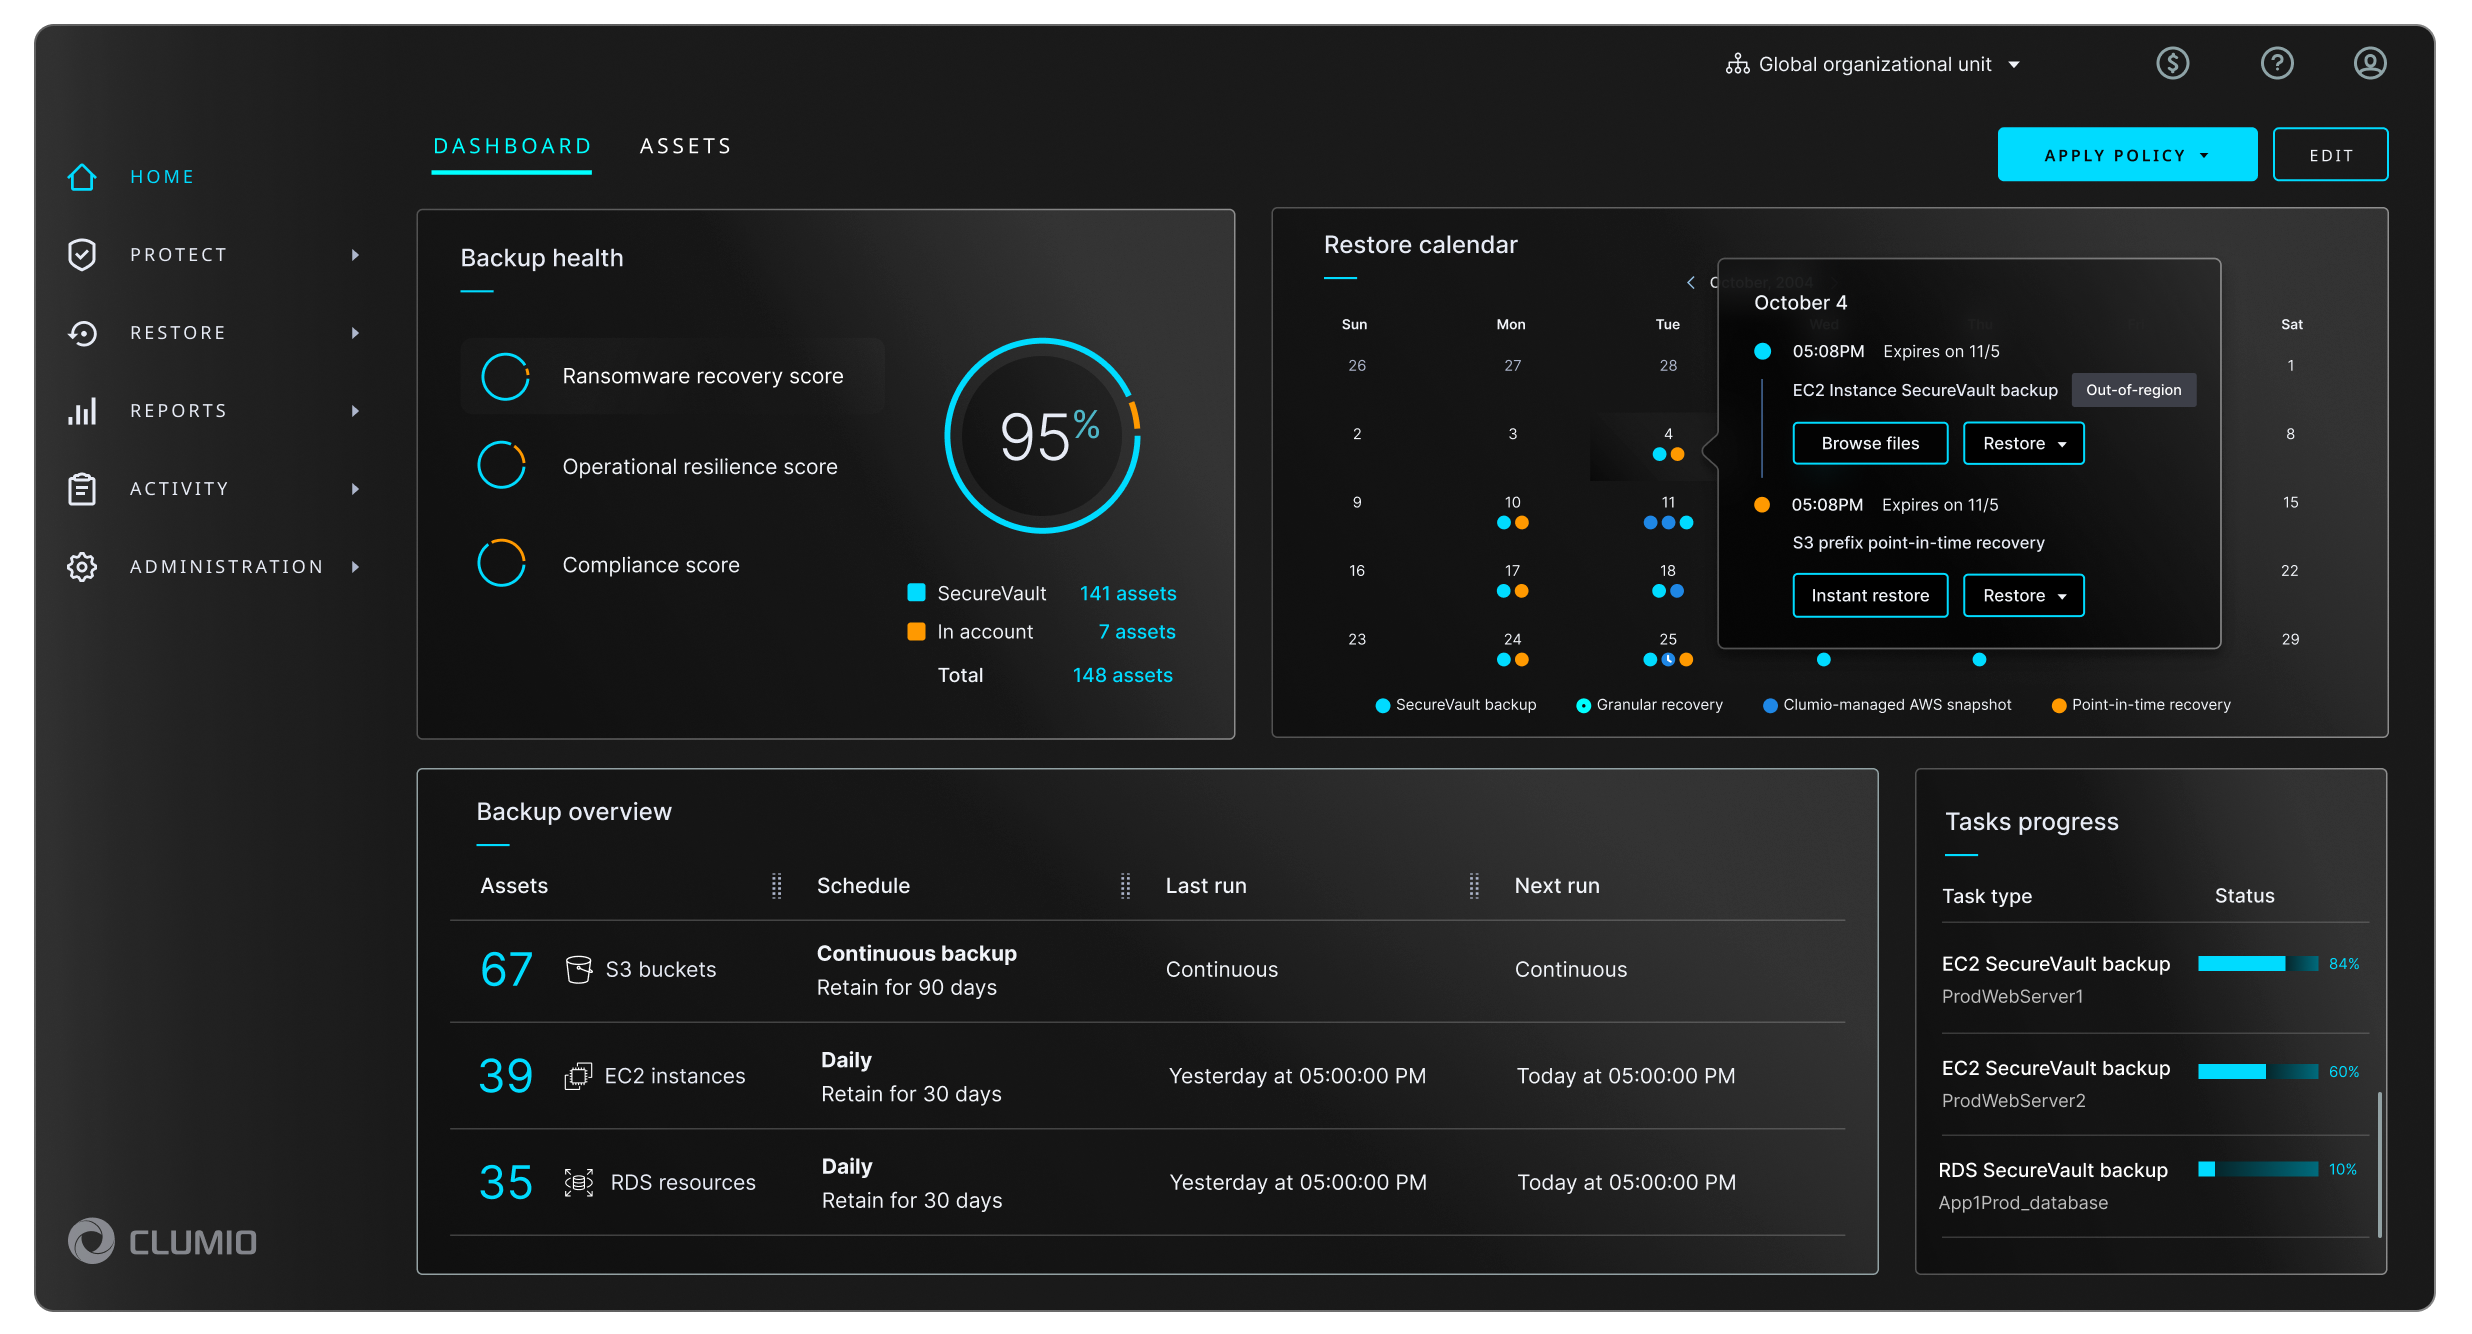Viewport: 2472px width, 1334px height.
Task: Expand the Apply Policy dropdown
Action: click(2127, 155)
